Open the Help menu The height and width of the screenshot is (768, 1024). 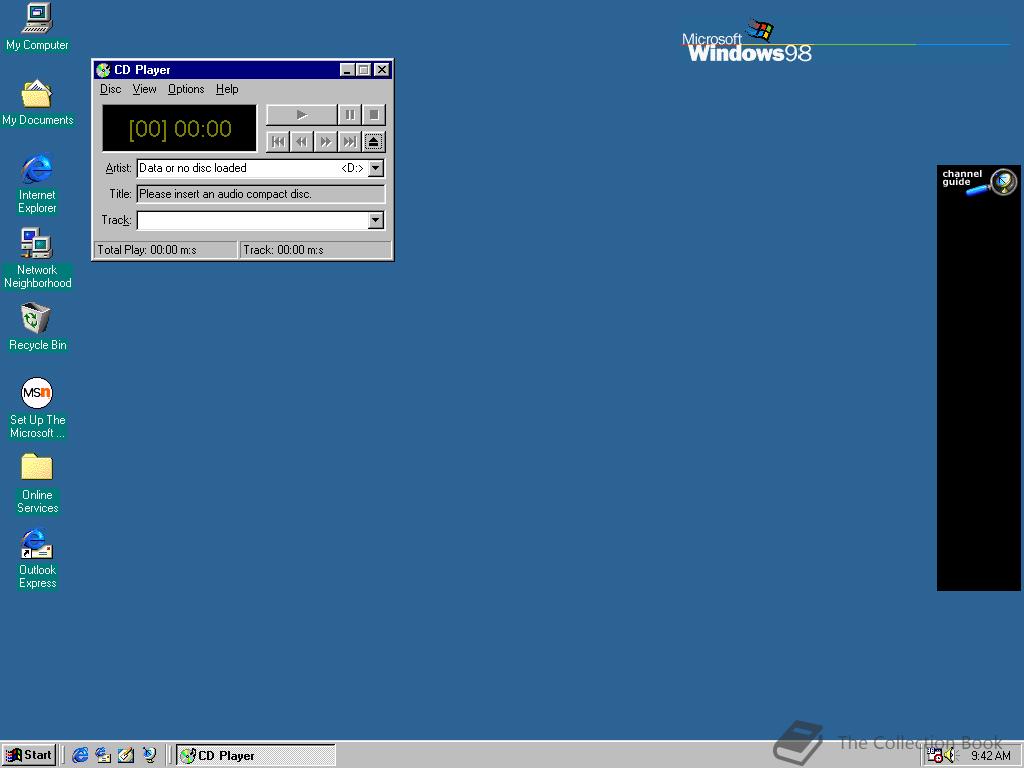pos(227,89)
